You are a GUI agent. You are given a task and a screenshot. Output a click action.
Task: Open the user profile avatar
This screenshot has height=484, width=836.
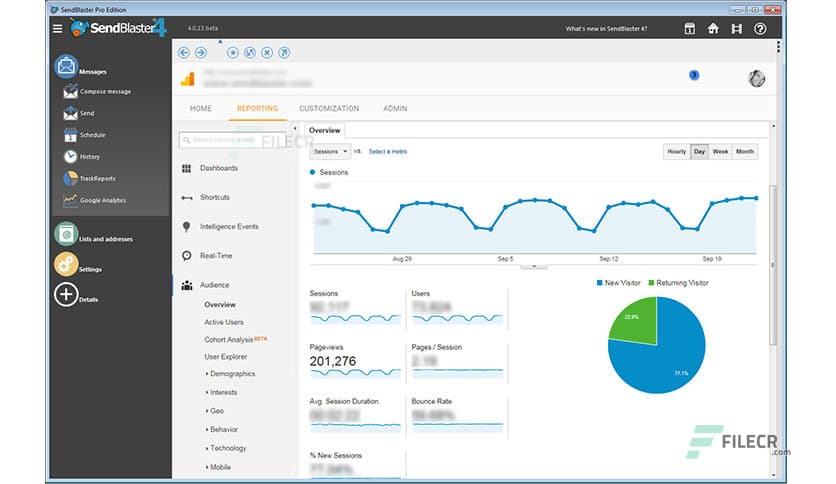(x=757, y=79)
